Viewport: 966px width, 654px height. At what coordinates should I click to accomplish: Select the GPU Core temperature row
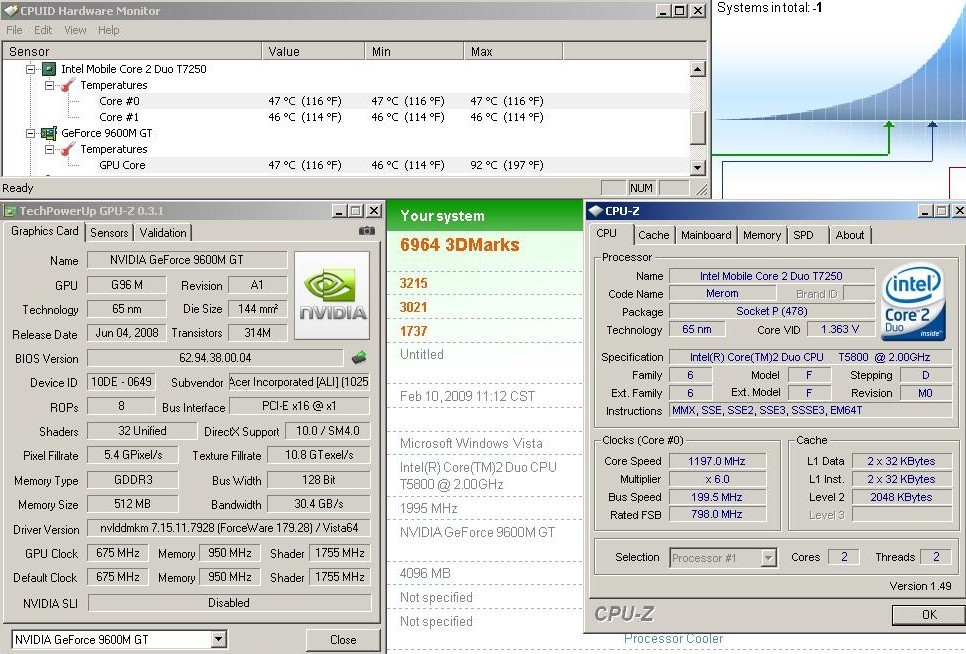point(346,165)
